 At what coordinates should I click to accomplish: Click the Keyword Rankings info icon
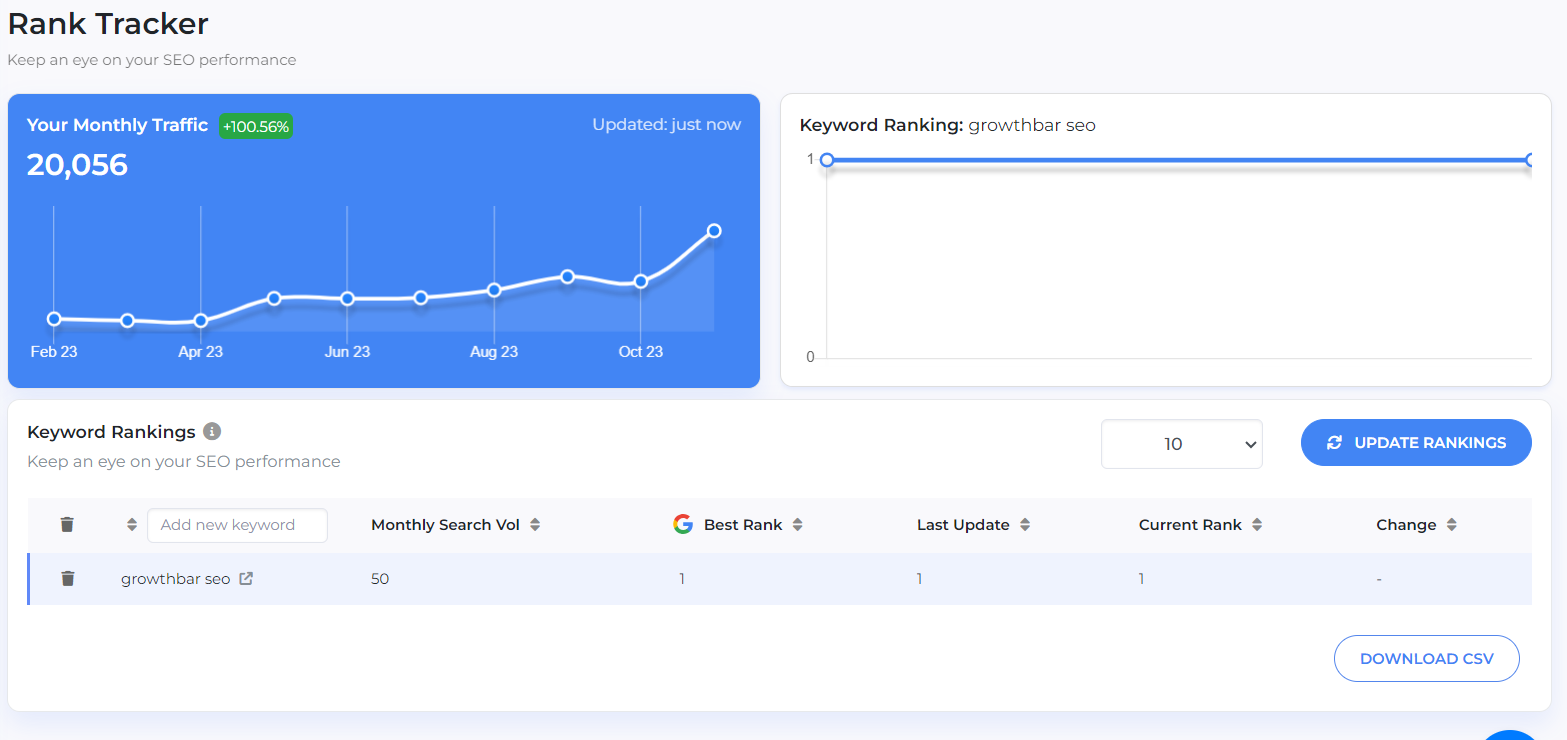(x=212, y=432)
